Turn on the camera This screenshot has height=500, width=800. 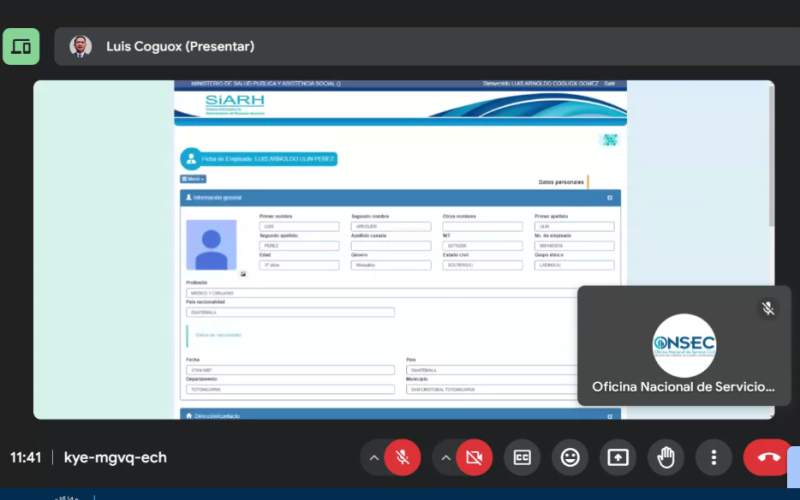pos(474,457)
